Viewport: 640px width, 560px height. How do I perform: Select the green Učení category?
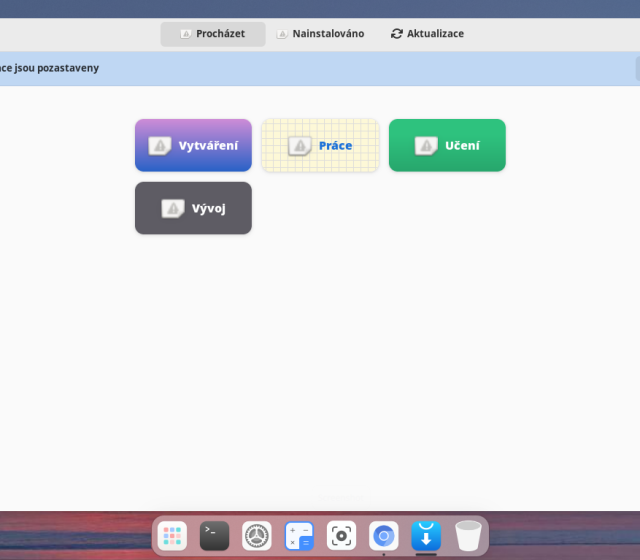pyautogui.click(x=447, y=146)
